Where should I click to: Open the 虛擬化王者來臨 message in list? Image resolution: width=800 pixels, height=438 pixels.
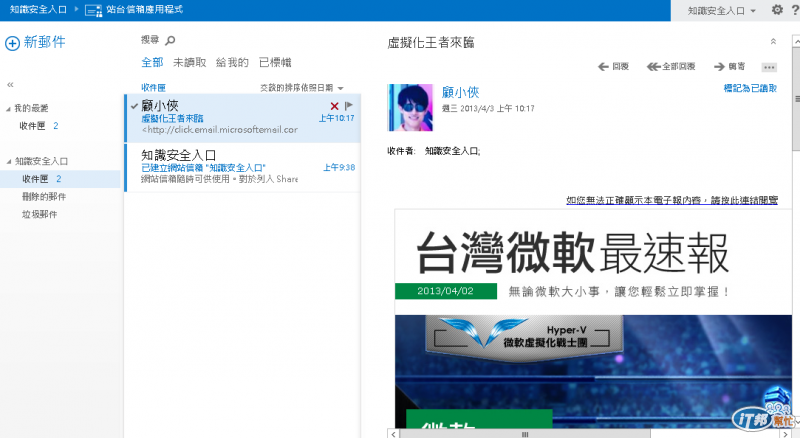(x=243, y=118)
